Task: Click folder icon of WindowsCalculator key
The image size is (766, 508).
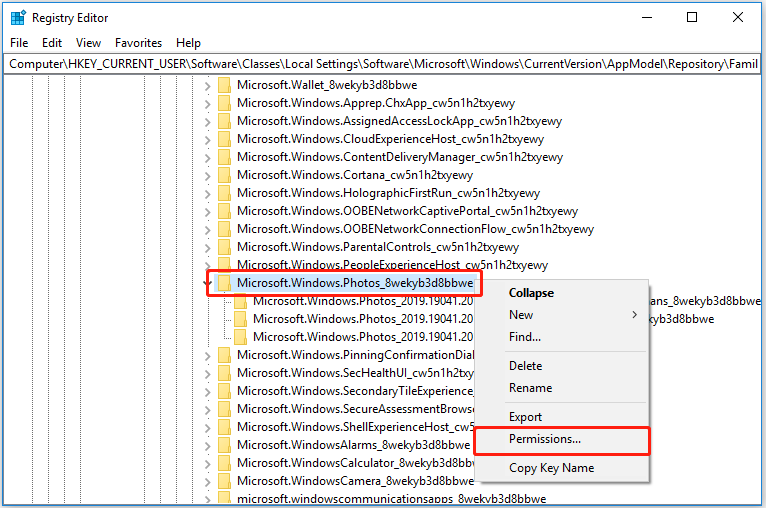Action: pos(224,463)
